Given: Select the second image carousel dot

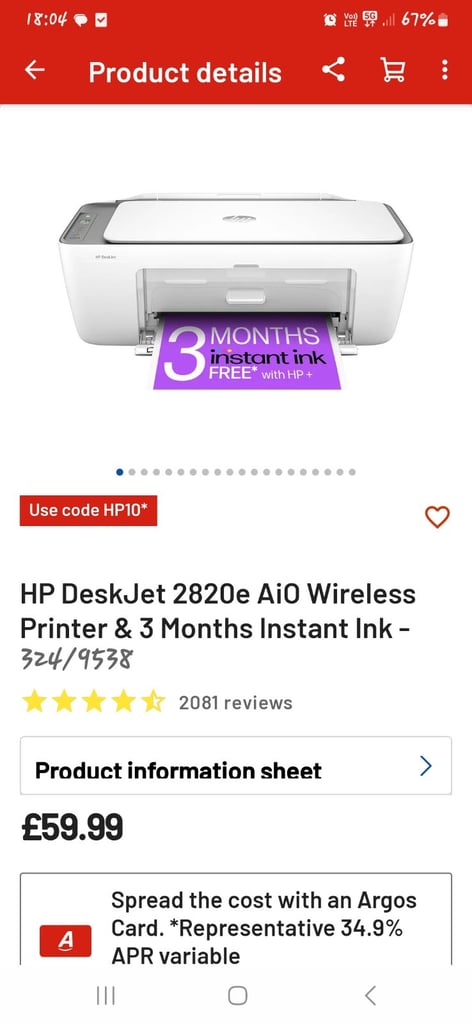Looking at the screenshot, I should (132, 472).
